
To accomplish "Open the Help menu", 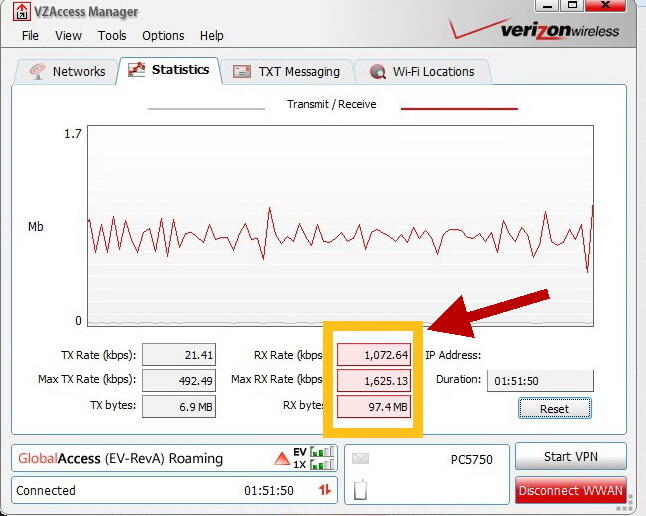I will tap(212, 36).
